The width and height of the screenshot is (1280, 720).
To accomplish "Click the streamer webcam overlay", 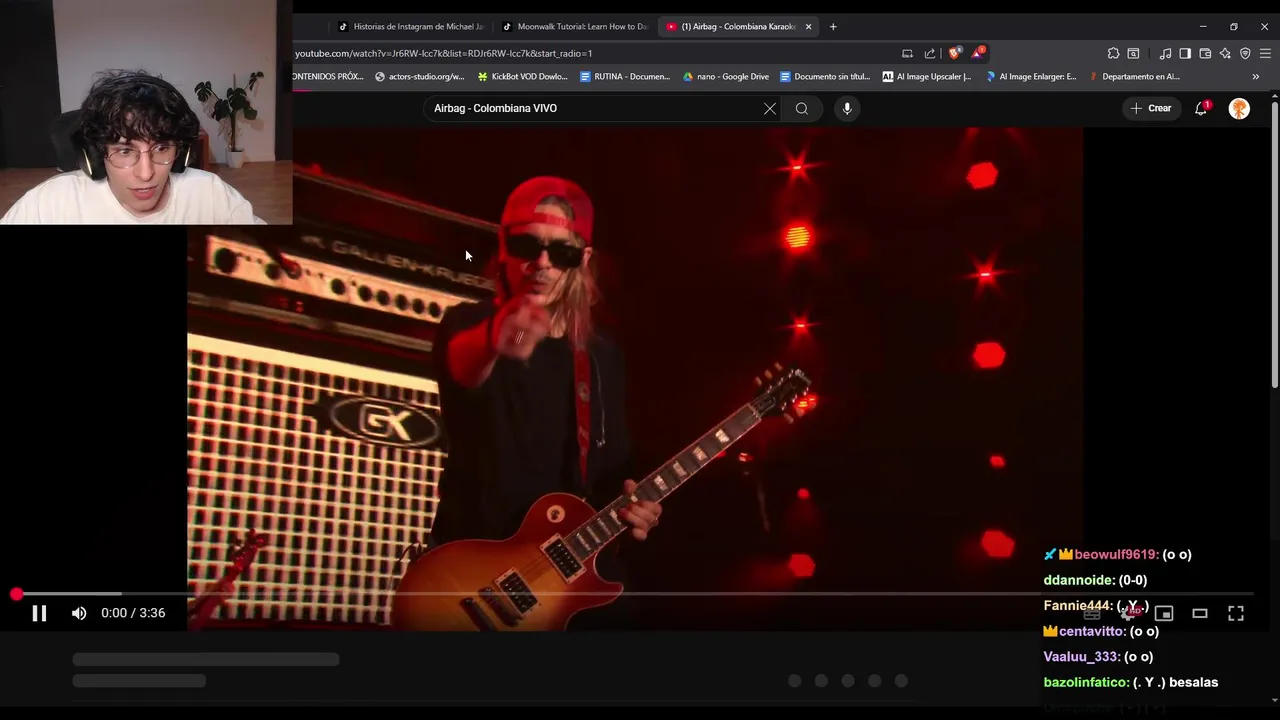I will pos(146,112).
